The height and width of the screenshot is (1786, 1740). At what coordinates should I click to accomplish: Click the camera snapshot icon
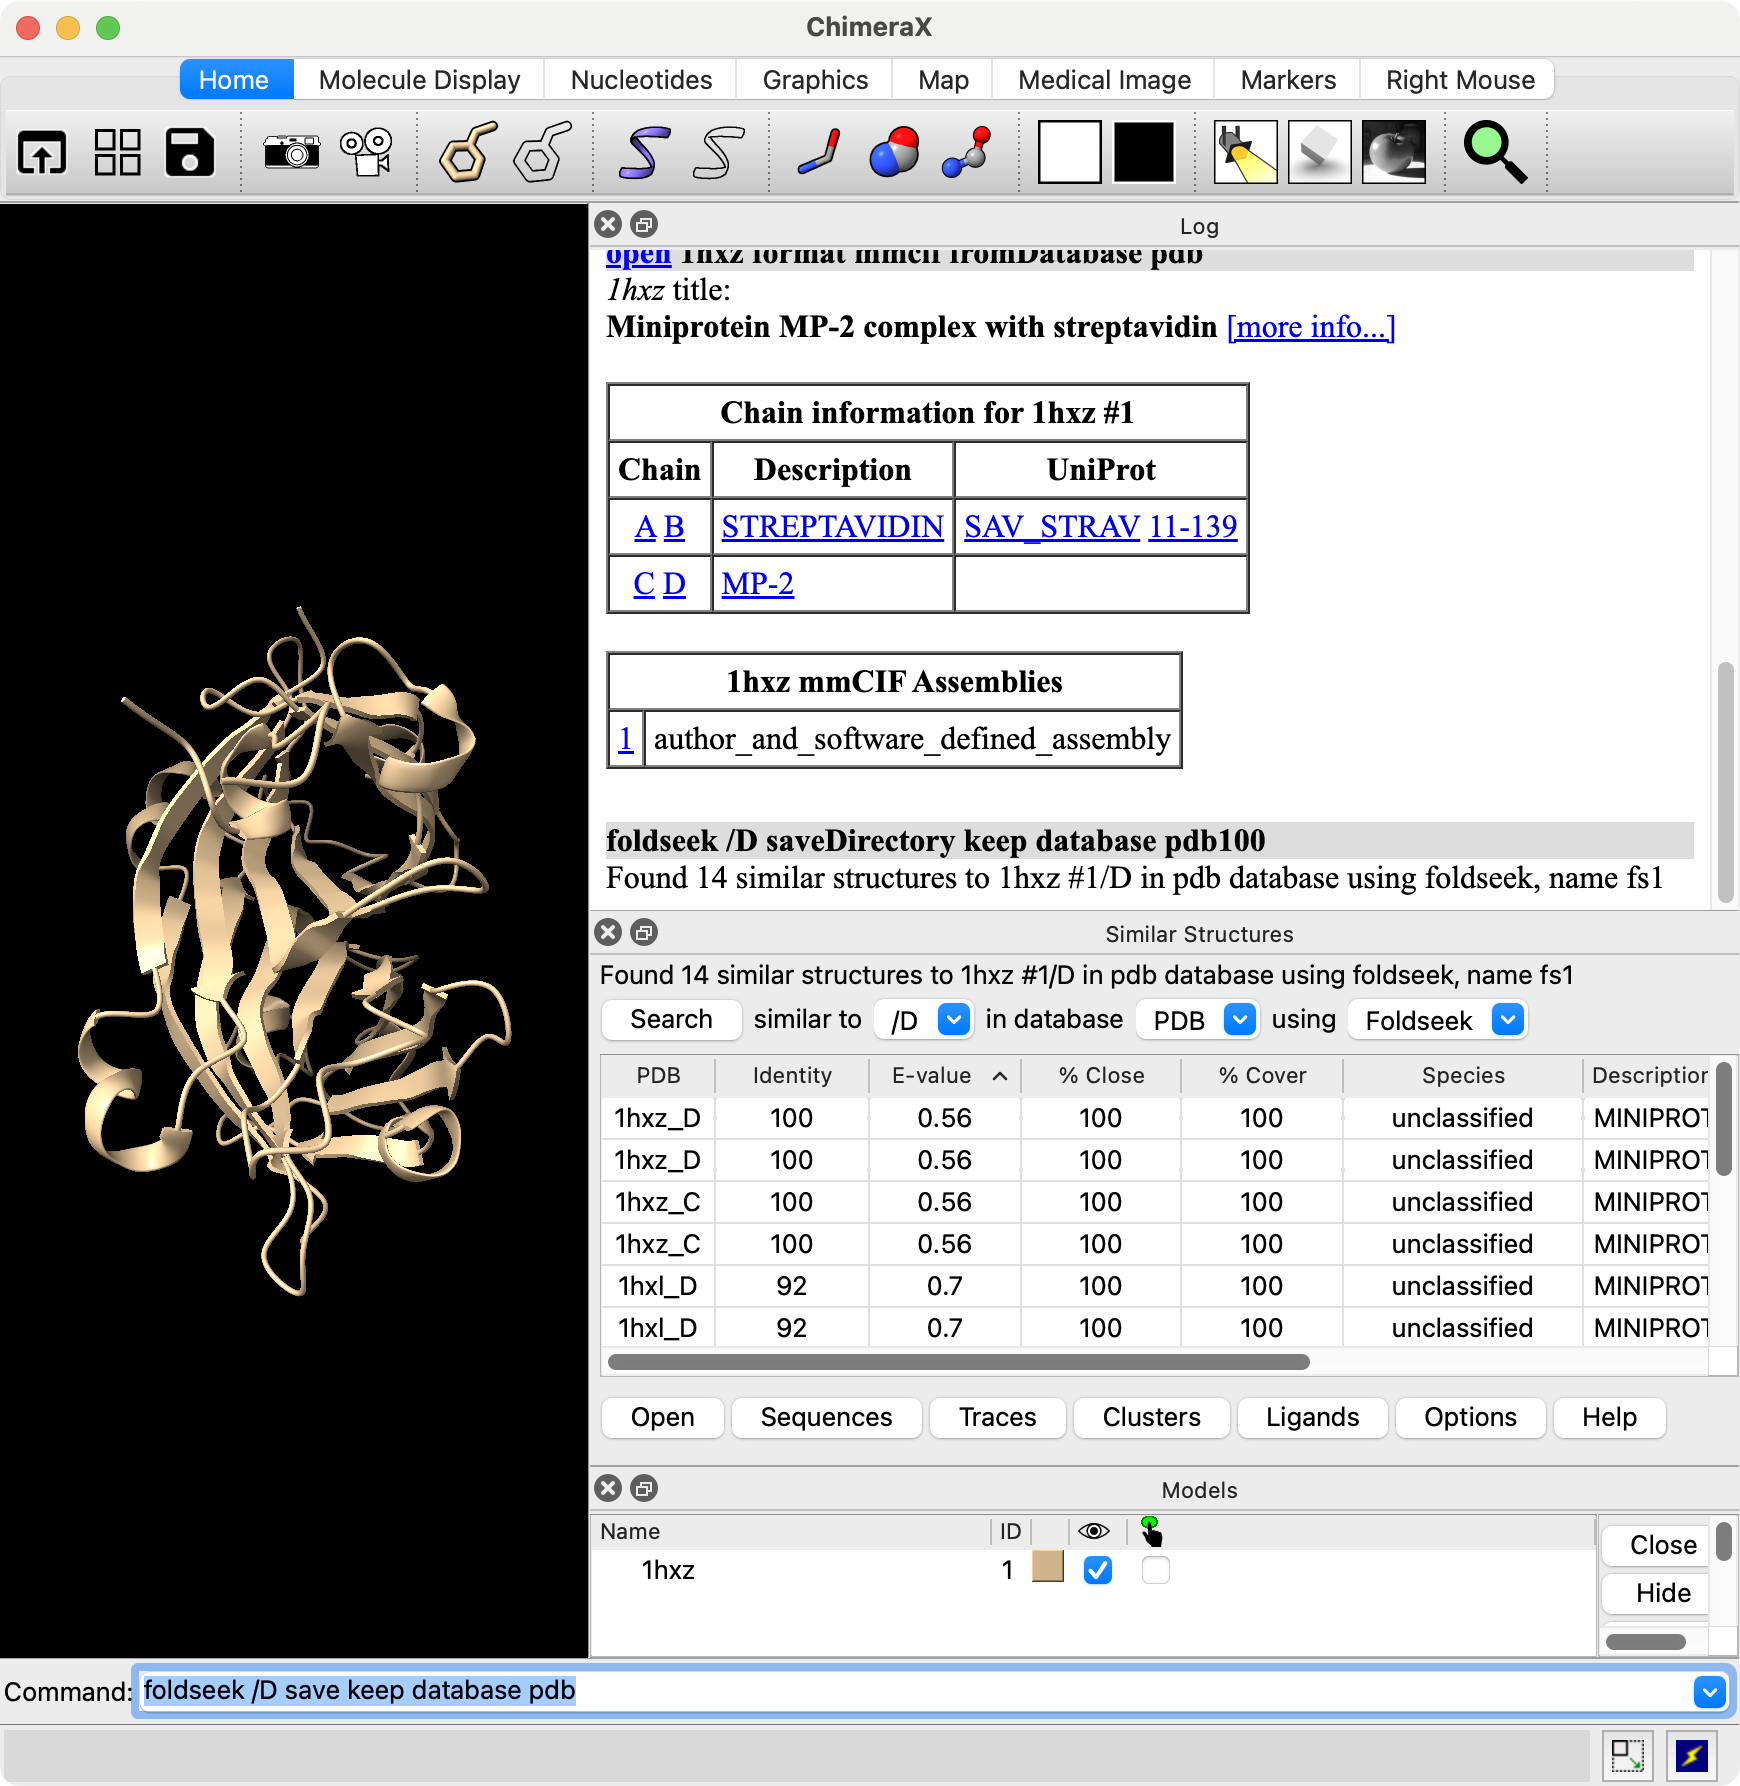pyautogui.click(x=291, y=152)
